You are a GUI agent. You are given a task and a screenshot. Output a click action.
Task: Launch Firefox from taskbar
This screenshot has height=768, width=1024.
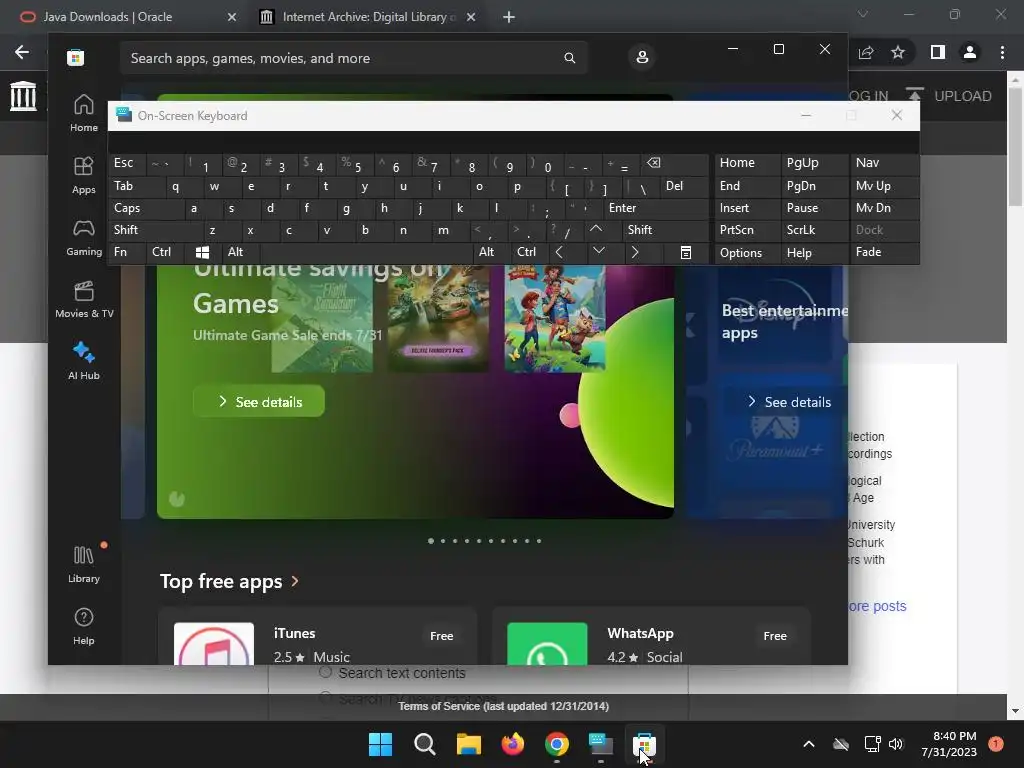pos(513,744)
